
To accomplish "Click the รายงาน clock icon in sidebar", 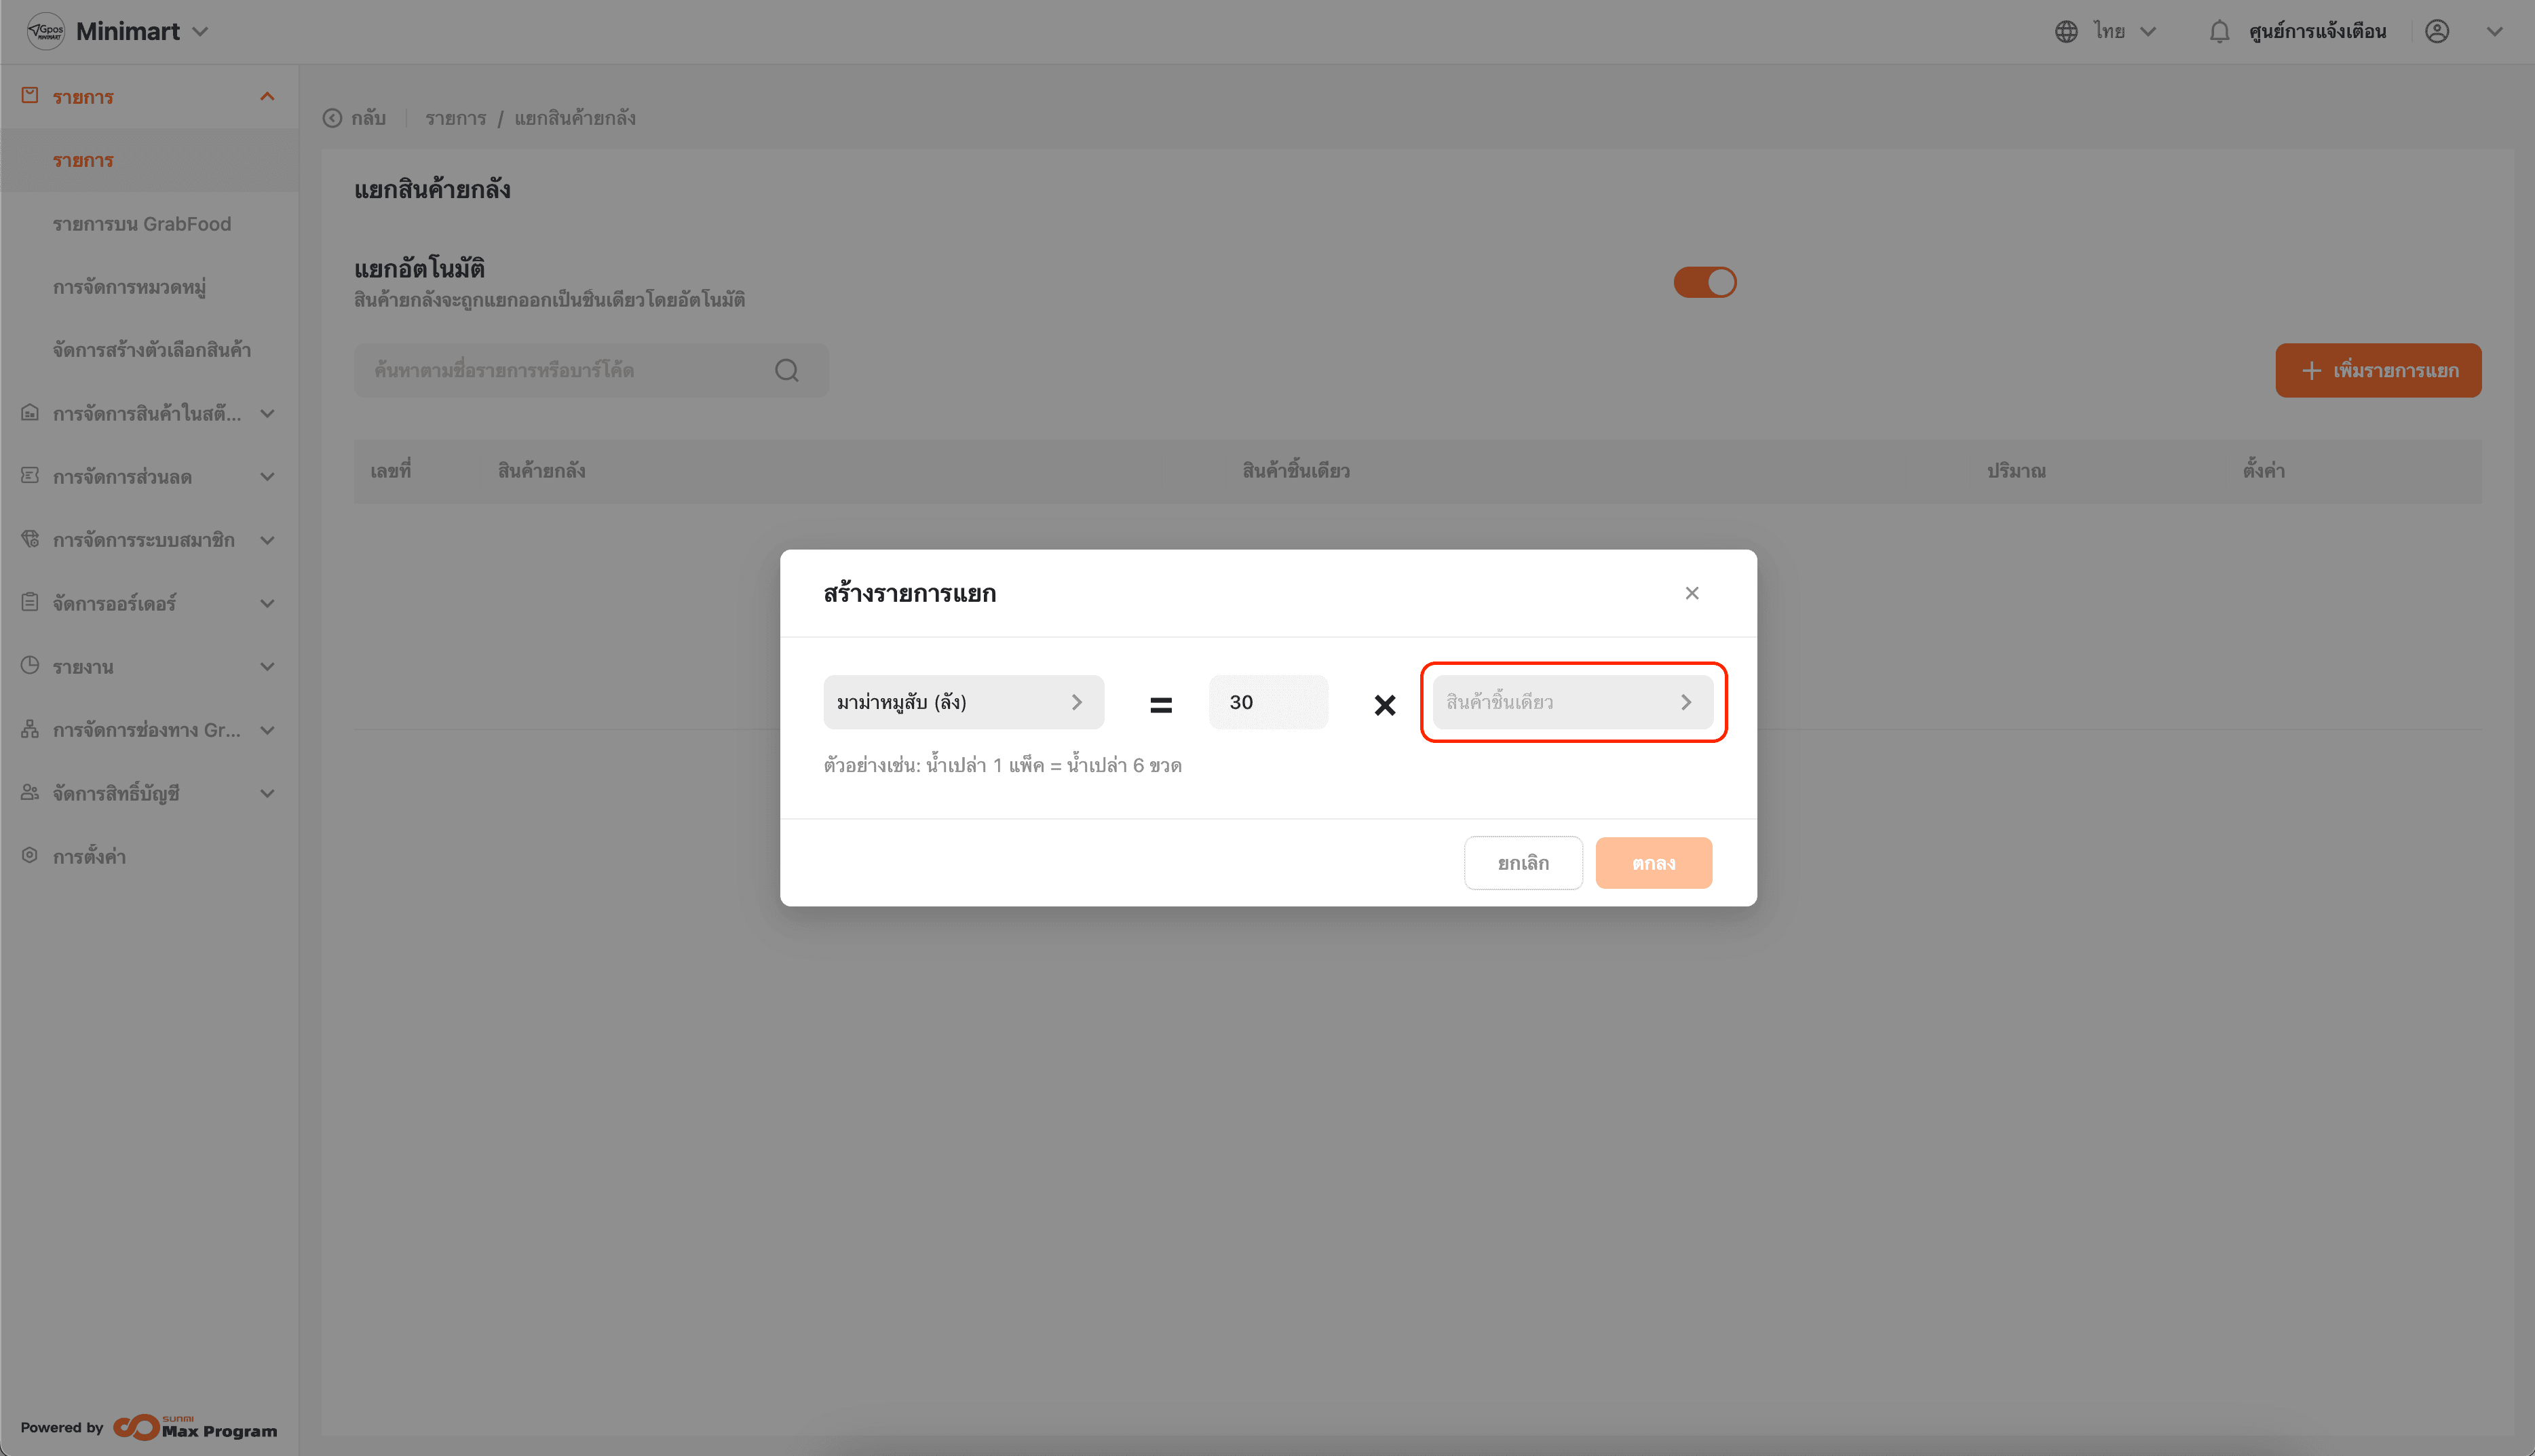I will tap(30, 666).
